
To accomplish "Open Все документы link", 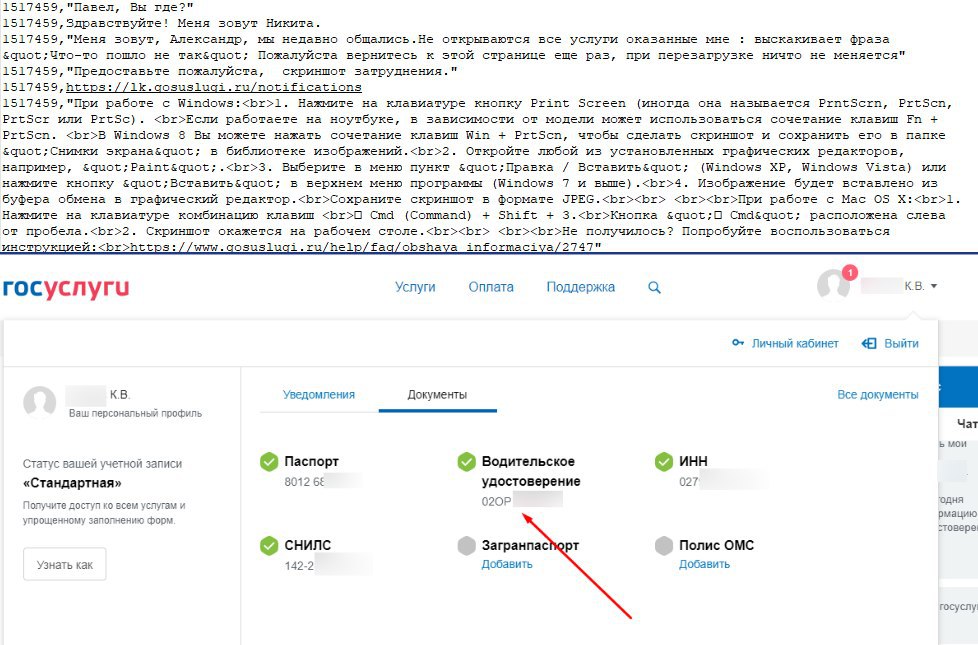I will coord(878,395).
